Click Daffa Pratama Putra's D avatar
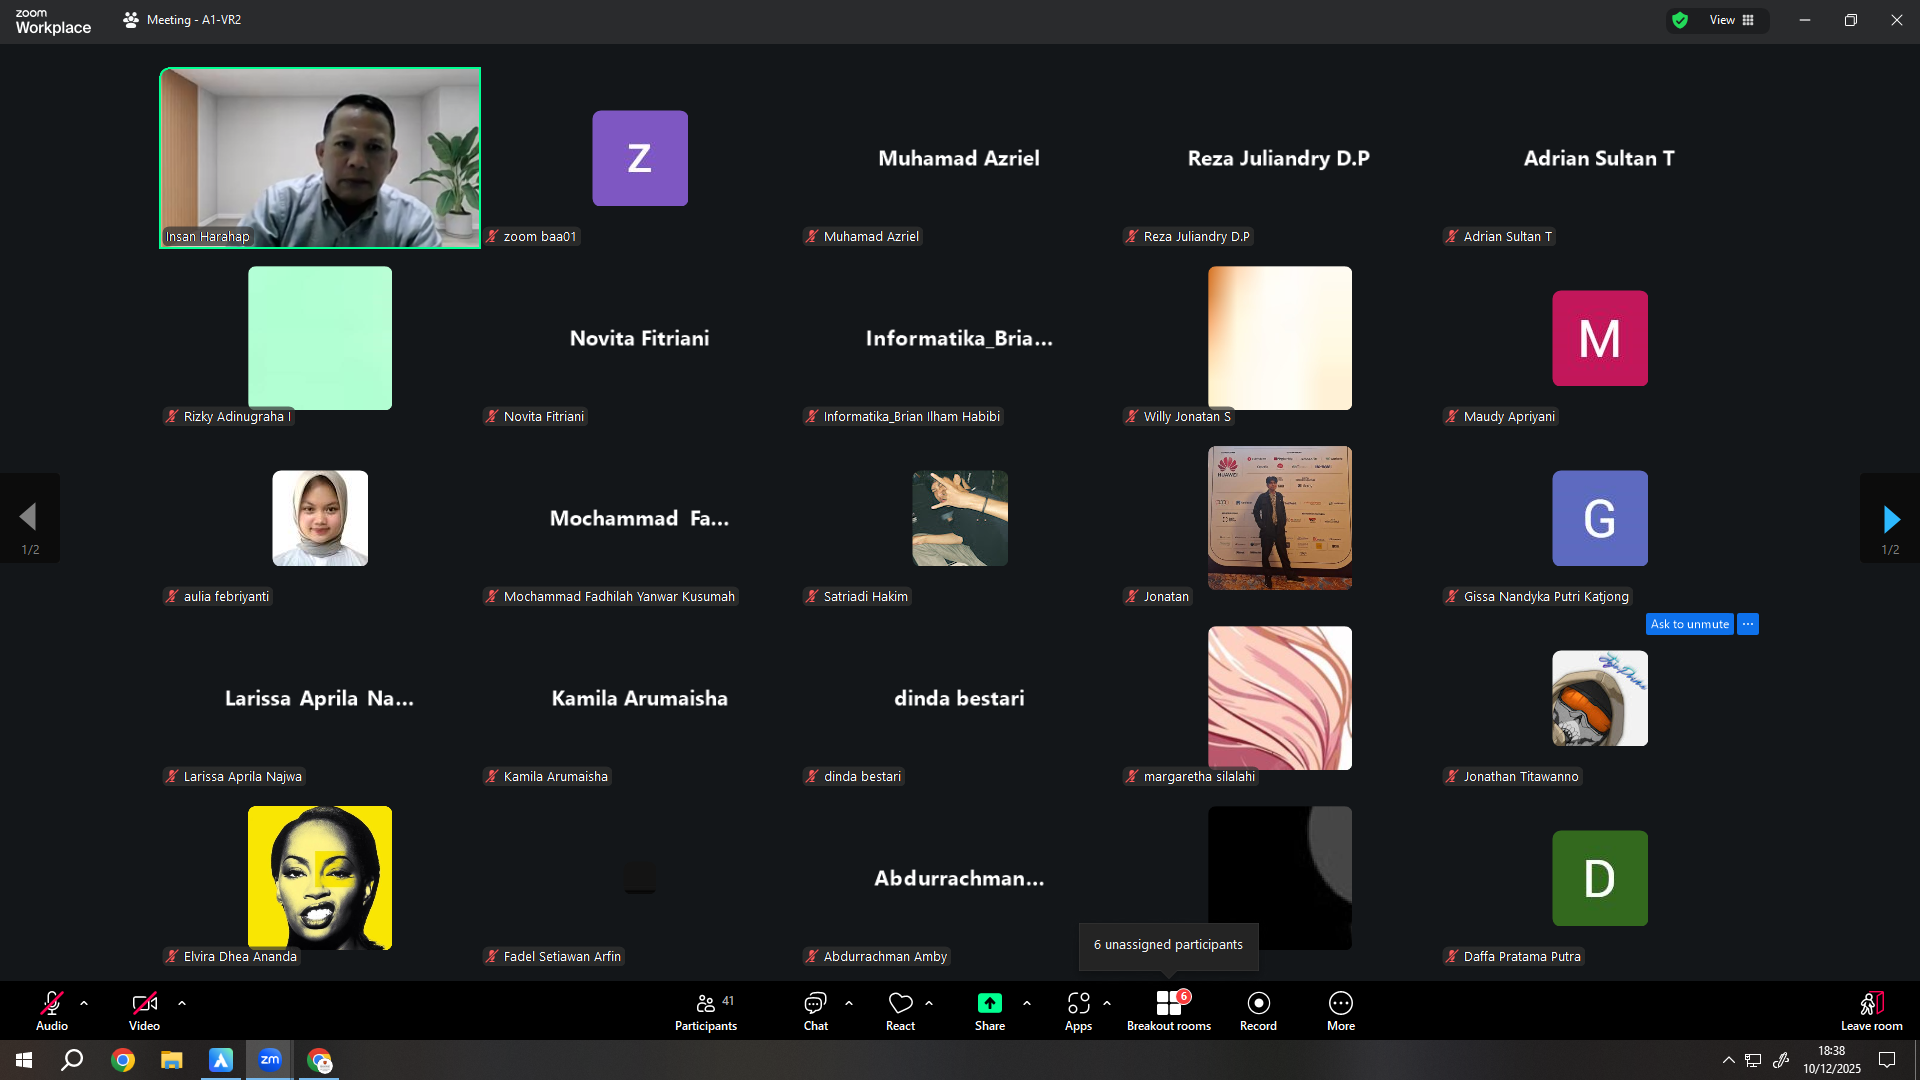The width and height of the screenshot is (1920, 1080). 1600,878
